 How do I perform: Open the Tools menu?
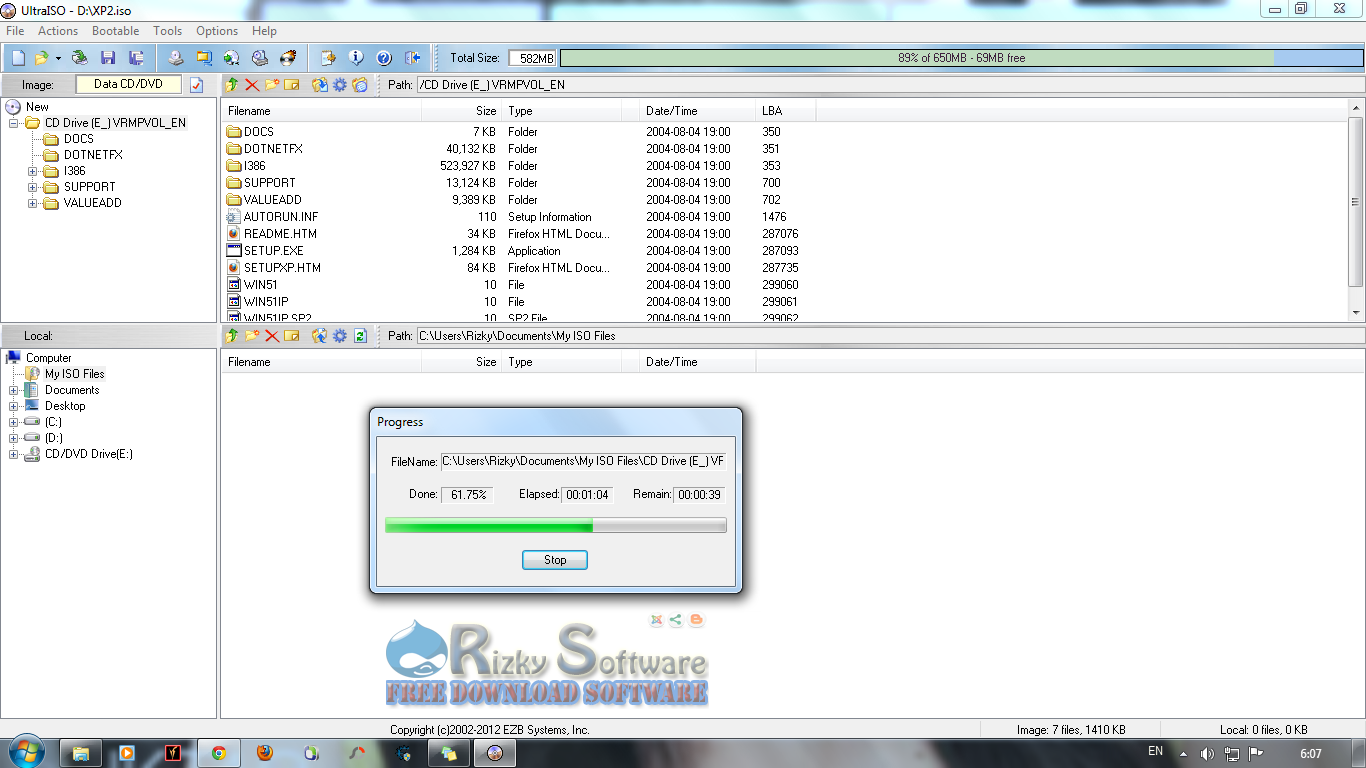(x=168, y=31)
